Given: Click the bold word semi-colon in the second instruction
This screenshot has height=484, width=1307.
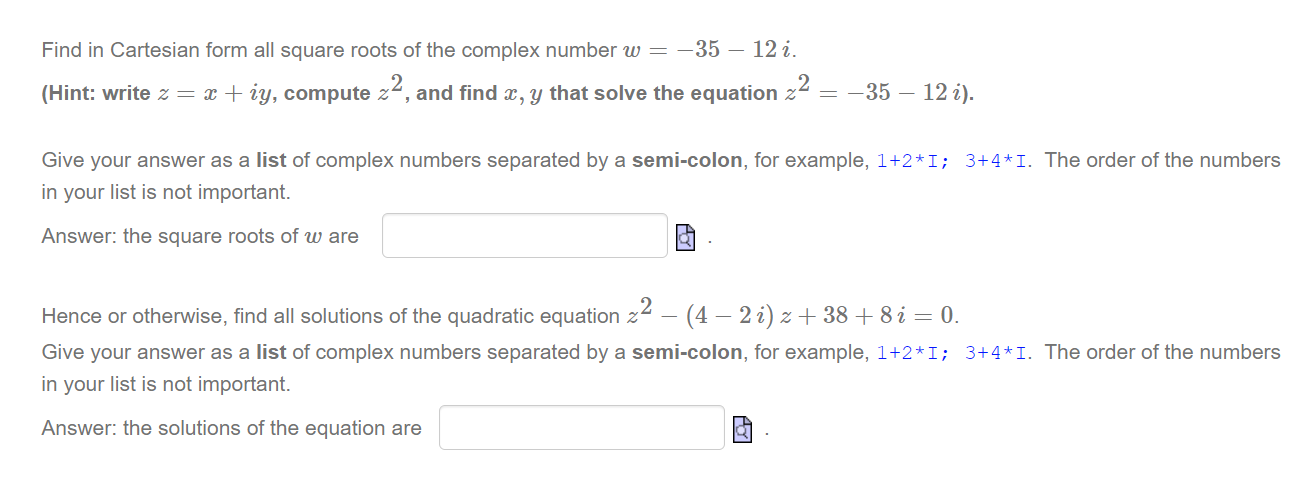Looking at the screenshot, I should click(688, 352).
